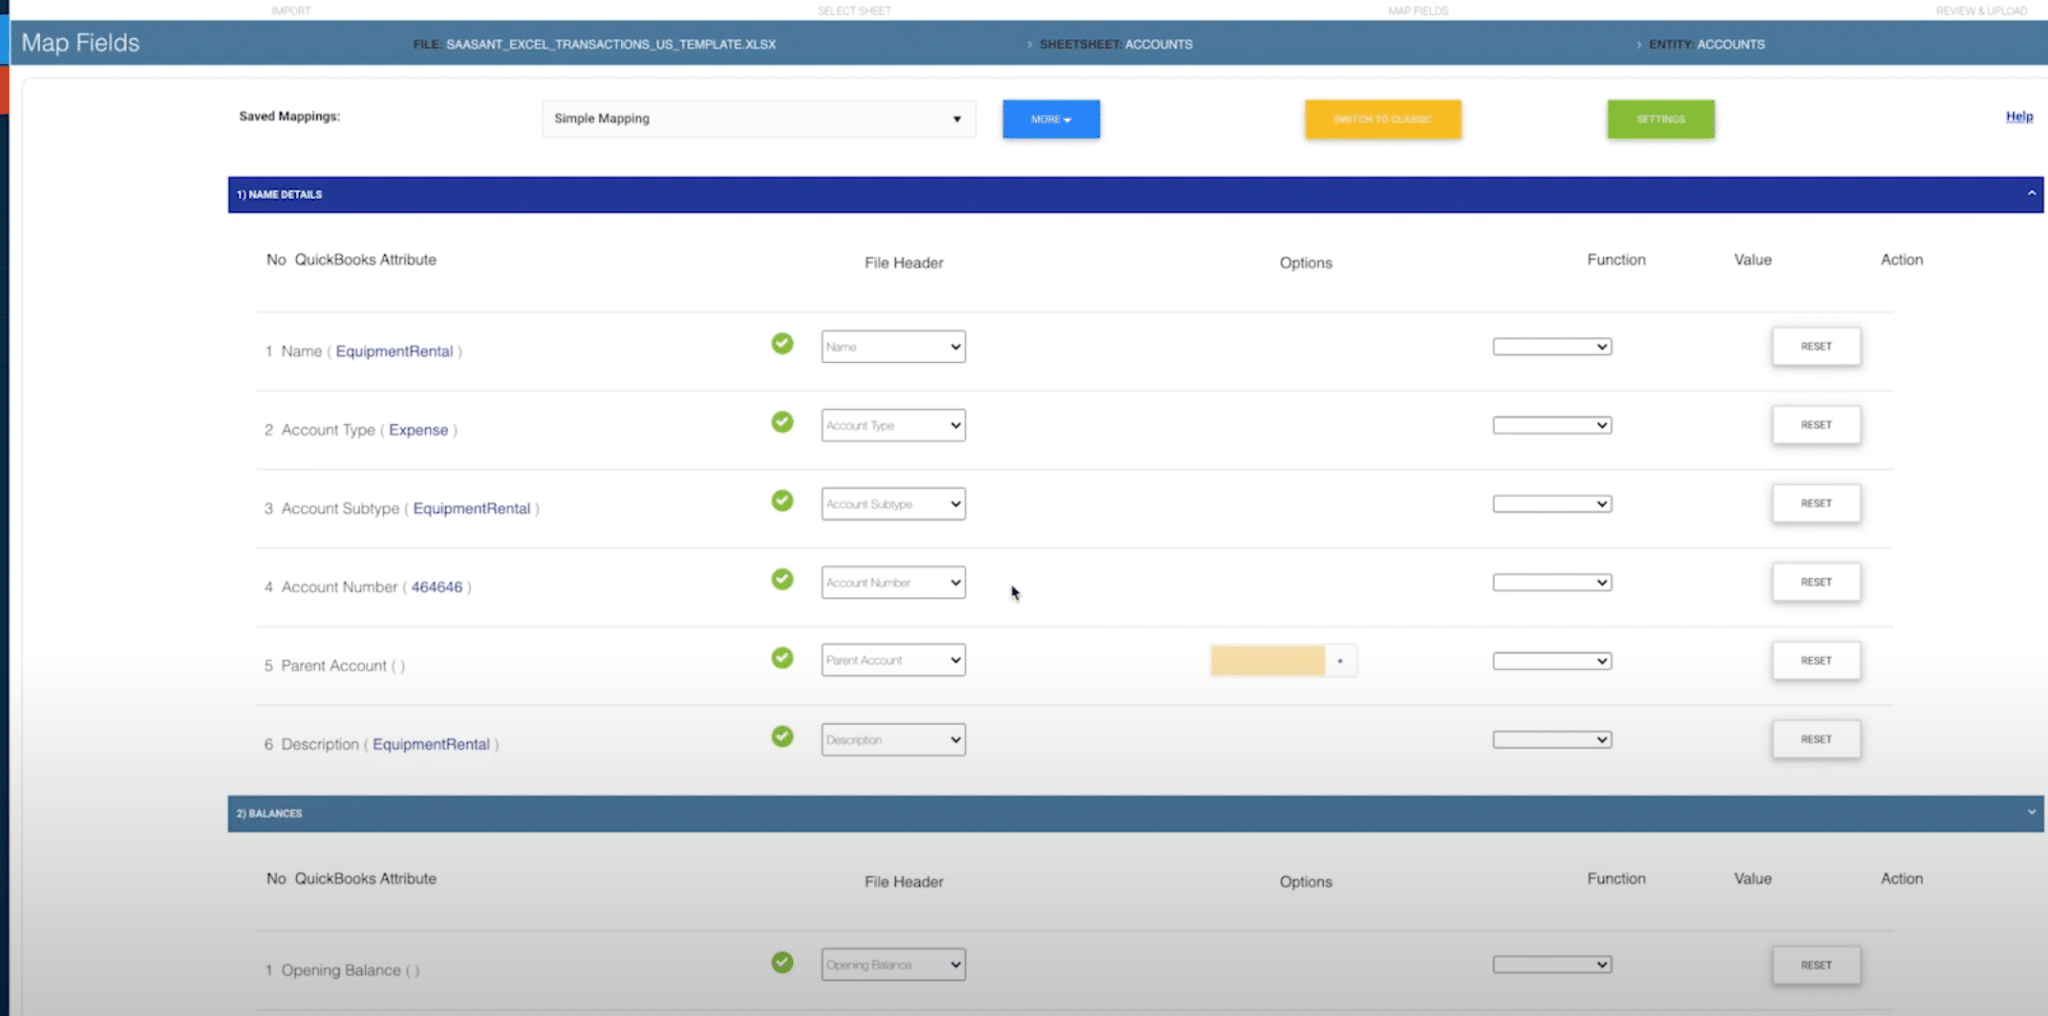Screen dimensions: 2048x1016
Task: Reset the Description row mapping
Action: (x=1816, y=740)
